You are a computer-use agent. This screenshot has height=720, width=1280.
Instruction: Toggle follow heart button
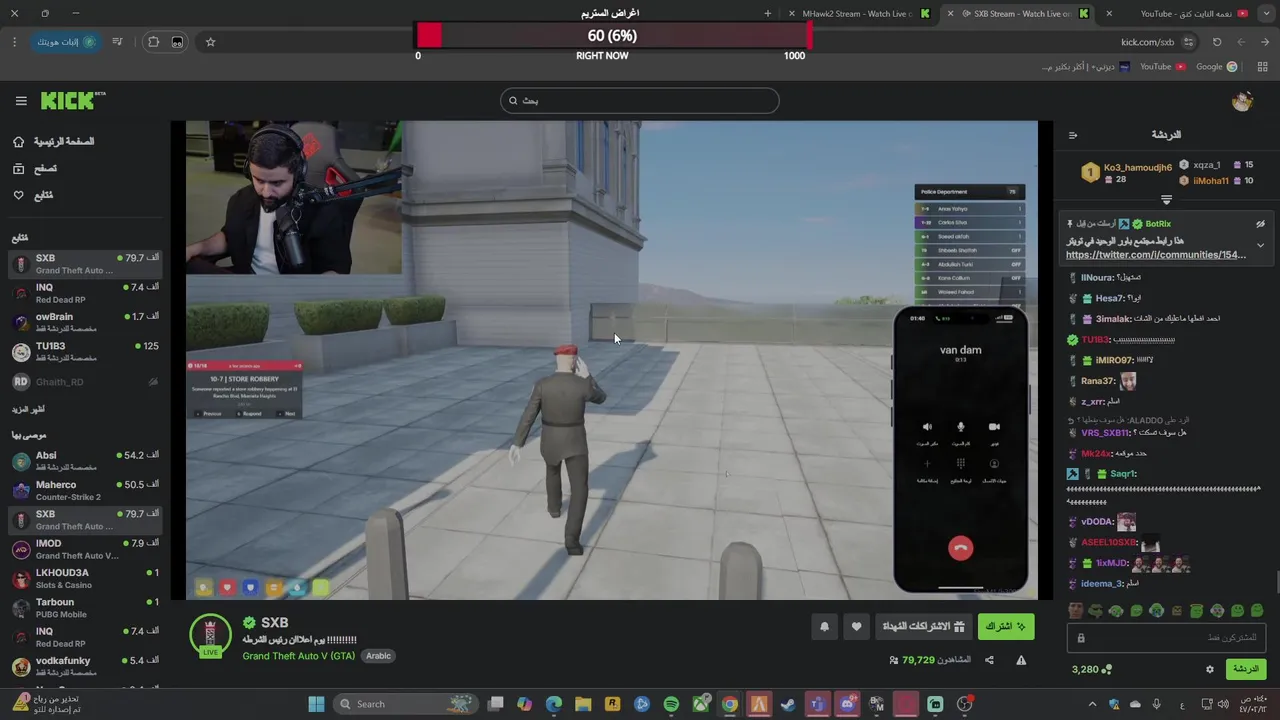click(856, 627)
